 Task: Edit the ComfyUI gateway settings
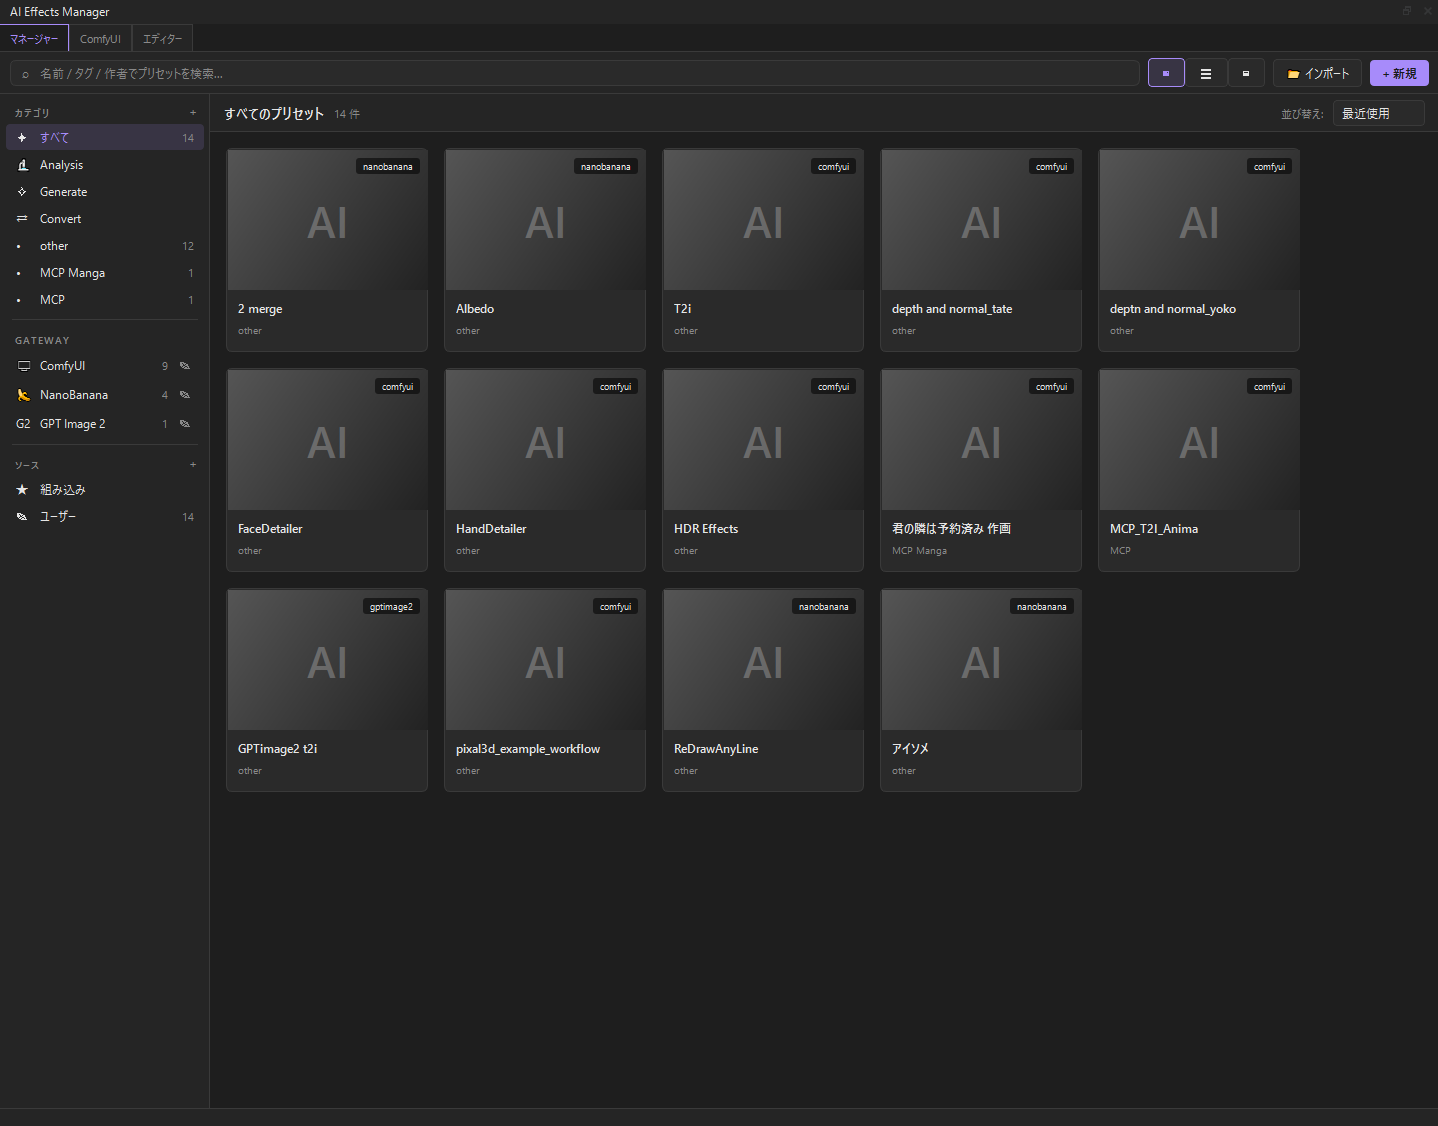click(x=184, y=366)
